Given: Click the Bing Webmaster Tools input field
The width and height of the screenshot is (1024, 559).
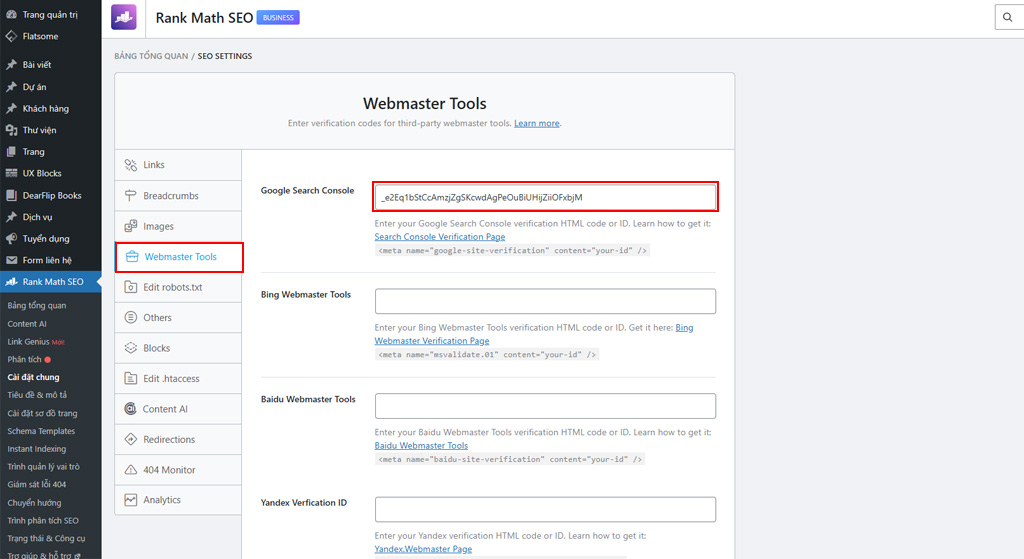Looking at the screenshot, I should (545, 301).
